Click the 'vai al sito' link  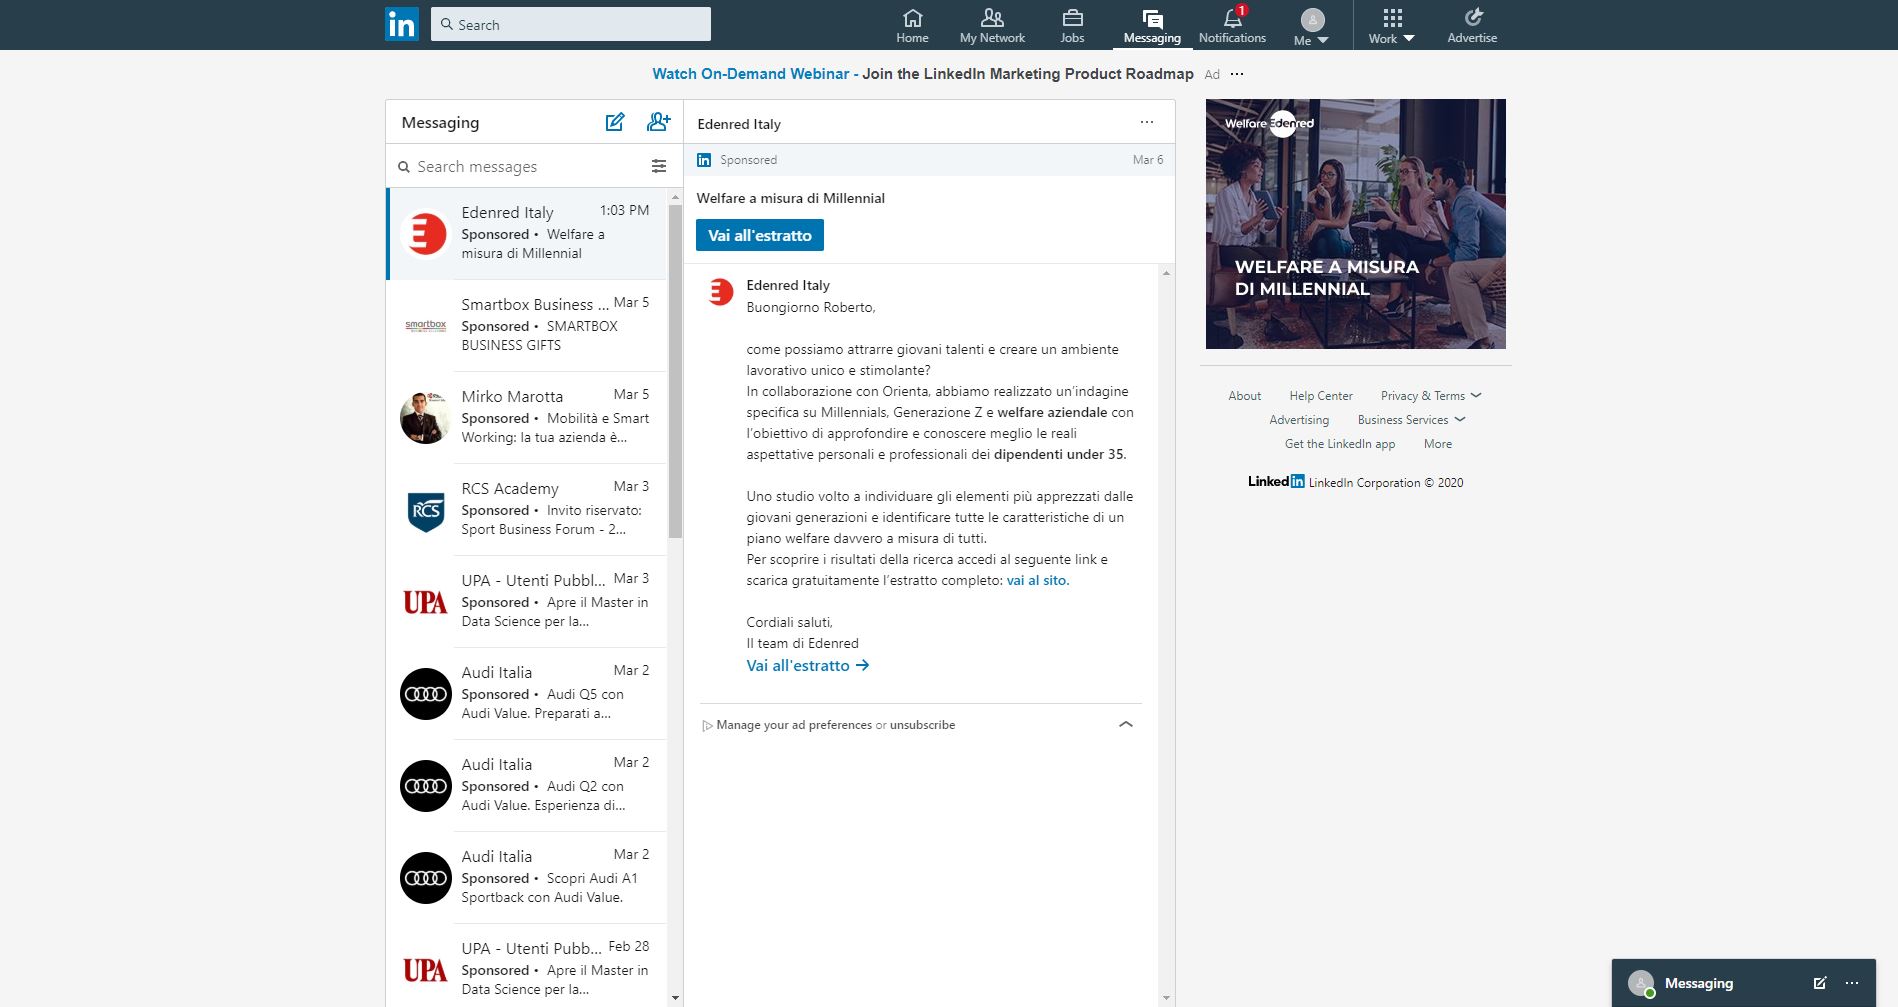click(x=1037, y=580)
